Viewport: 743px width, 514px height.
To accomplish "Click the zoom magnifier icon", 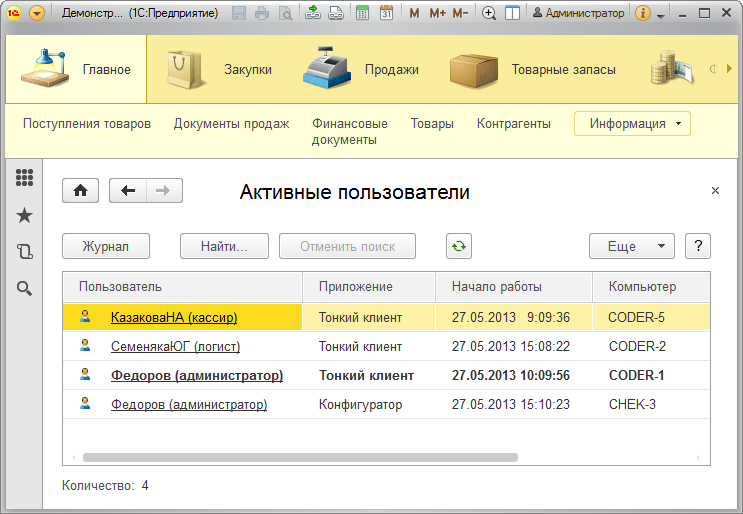I will click(x=489, y=13).
